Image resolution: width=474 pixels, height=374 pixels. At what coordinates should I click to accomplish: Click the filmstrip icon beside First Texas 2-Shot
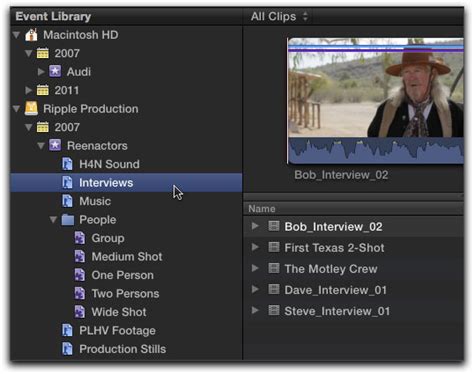point(274,247)
